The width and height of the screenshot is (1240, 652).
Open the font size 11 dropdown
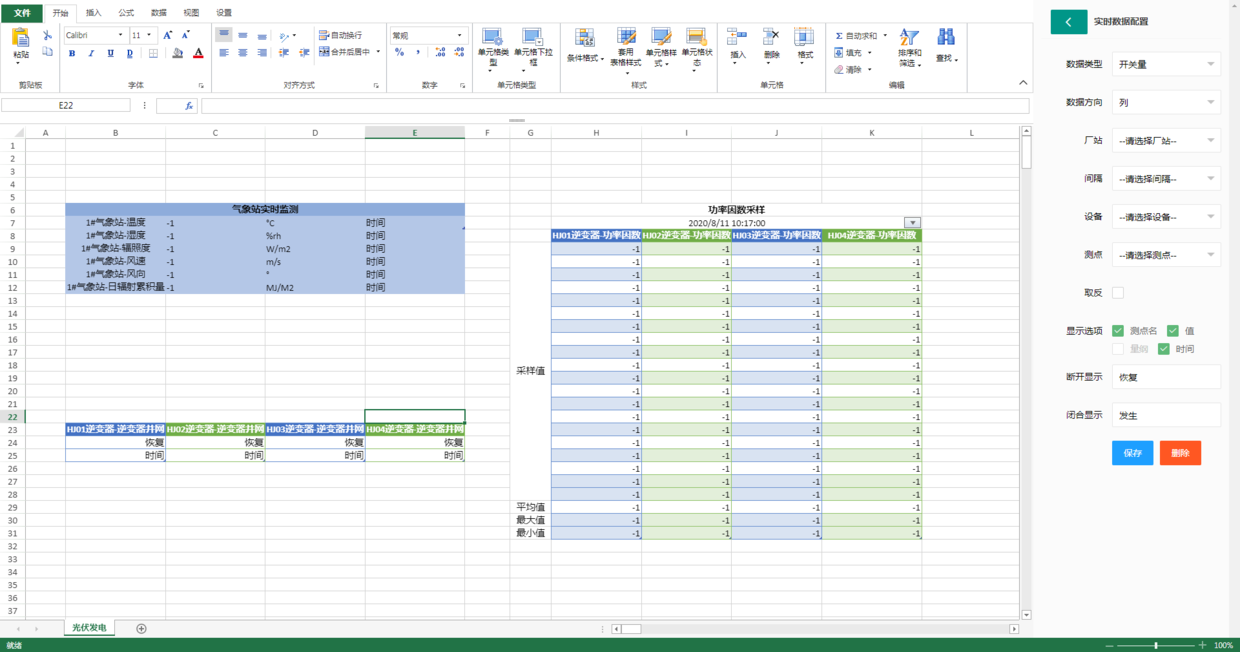pos(142,35)
